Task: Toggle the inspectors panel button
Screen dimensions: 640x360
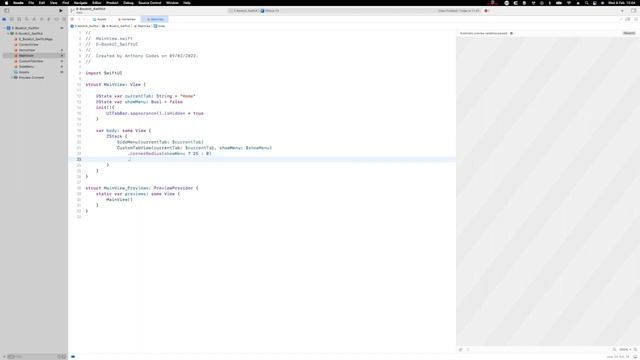Action: pos(633,11)
